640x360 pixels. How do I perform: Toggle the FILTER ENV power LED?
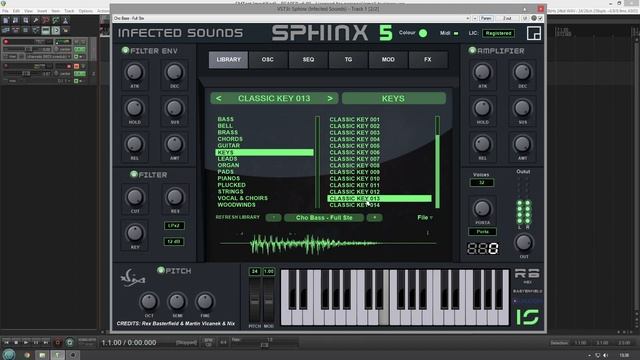coord(125,51)
